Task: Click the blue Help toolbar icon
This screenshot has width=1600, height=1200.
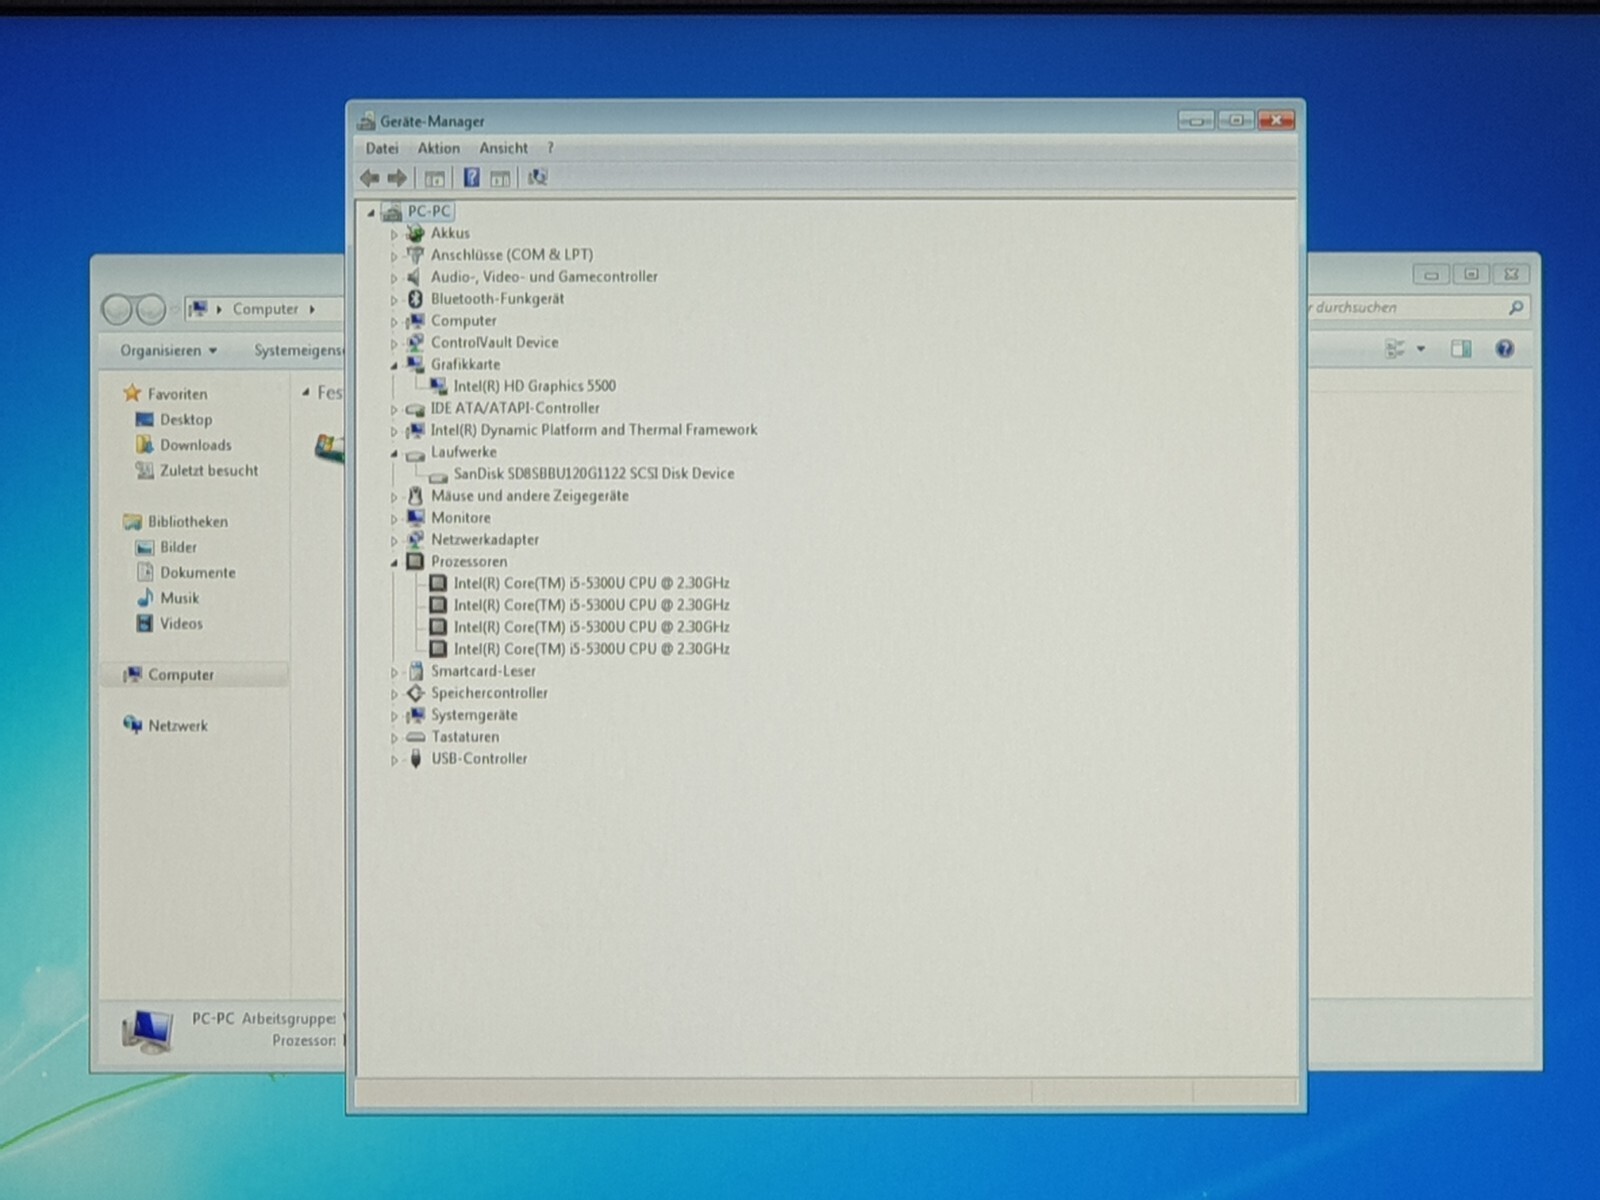Action: click(471, 178)
